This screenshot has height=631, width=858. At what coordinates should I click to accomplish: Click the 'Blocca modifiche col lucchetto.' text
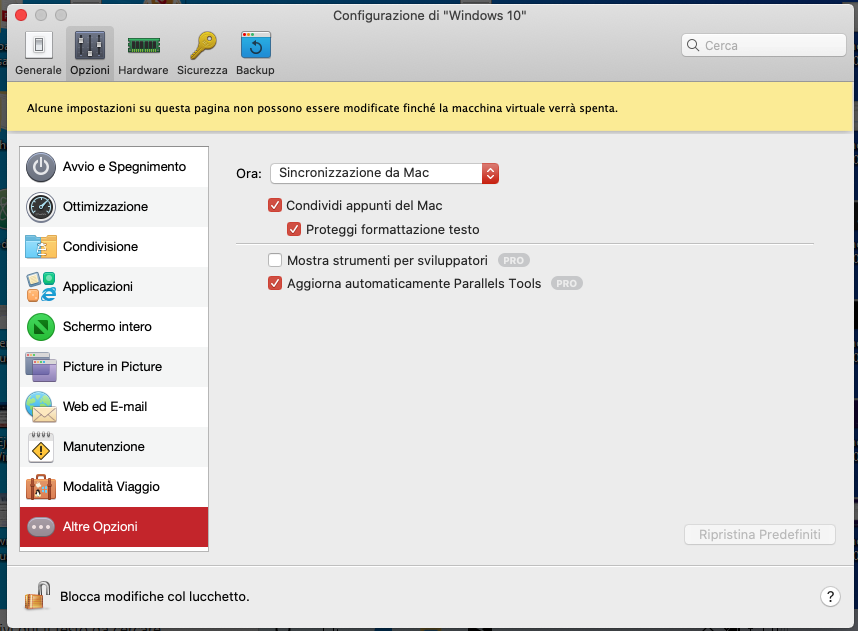pyautogui.click(x=155, y=597)
